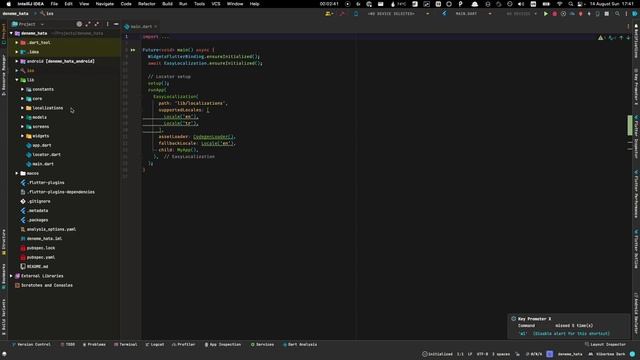Click the purple theme icon in status bar

pyautogui.click(x=549, y=354)
